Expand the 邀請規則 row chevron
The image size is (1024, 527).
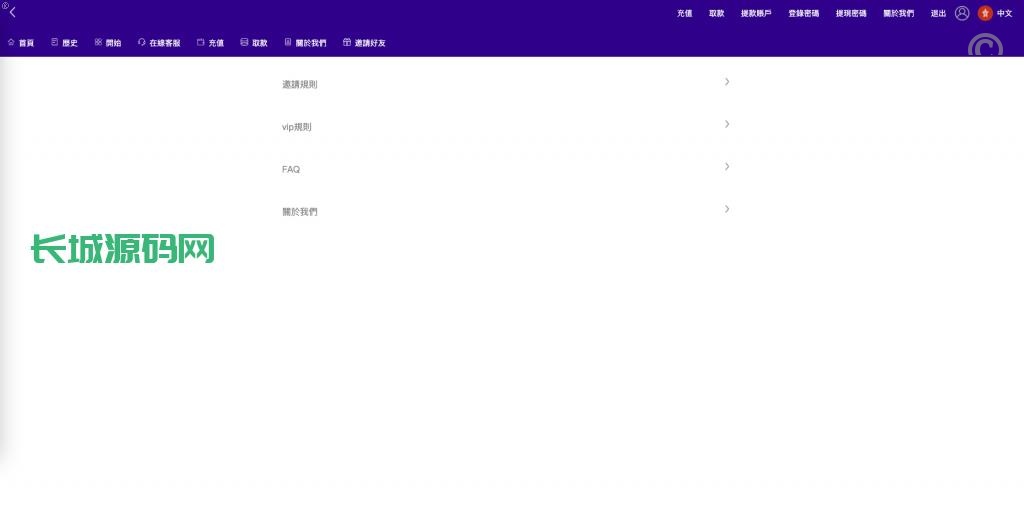pos(727,82)
